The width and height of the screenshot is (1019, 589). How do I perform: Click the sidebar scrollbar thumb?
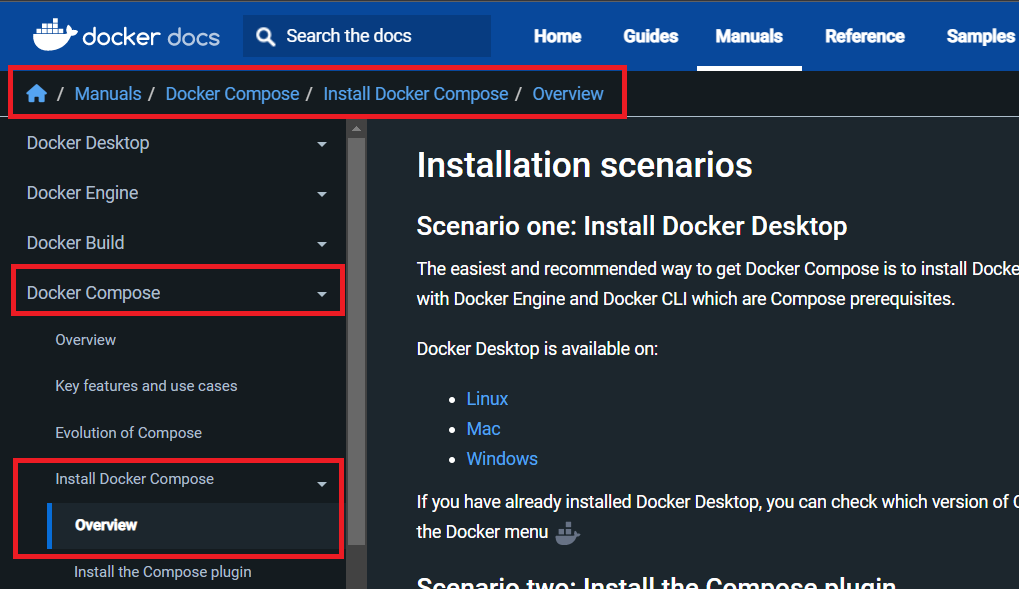point(356,341)
